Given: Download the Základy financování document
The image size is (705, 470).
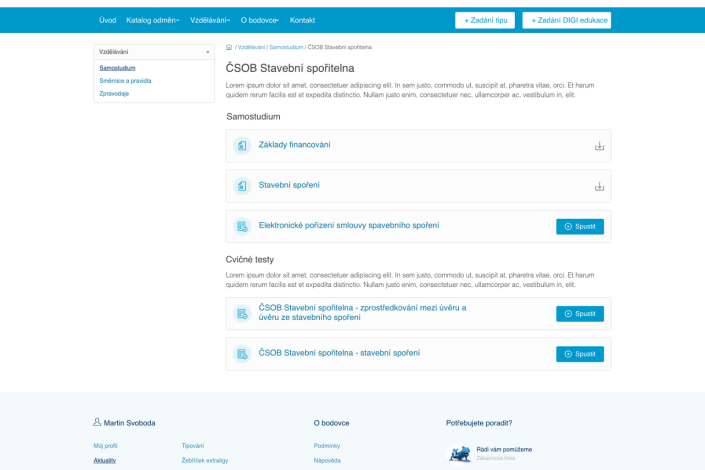Looking at the screenshot, I should click(599, 146).
